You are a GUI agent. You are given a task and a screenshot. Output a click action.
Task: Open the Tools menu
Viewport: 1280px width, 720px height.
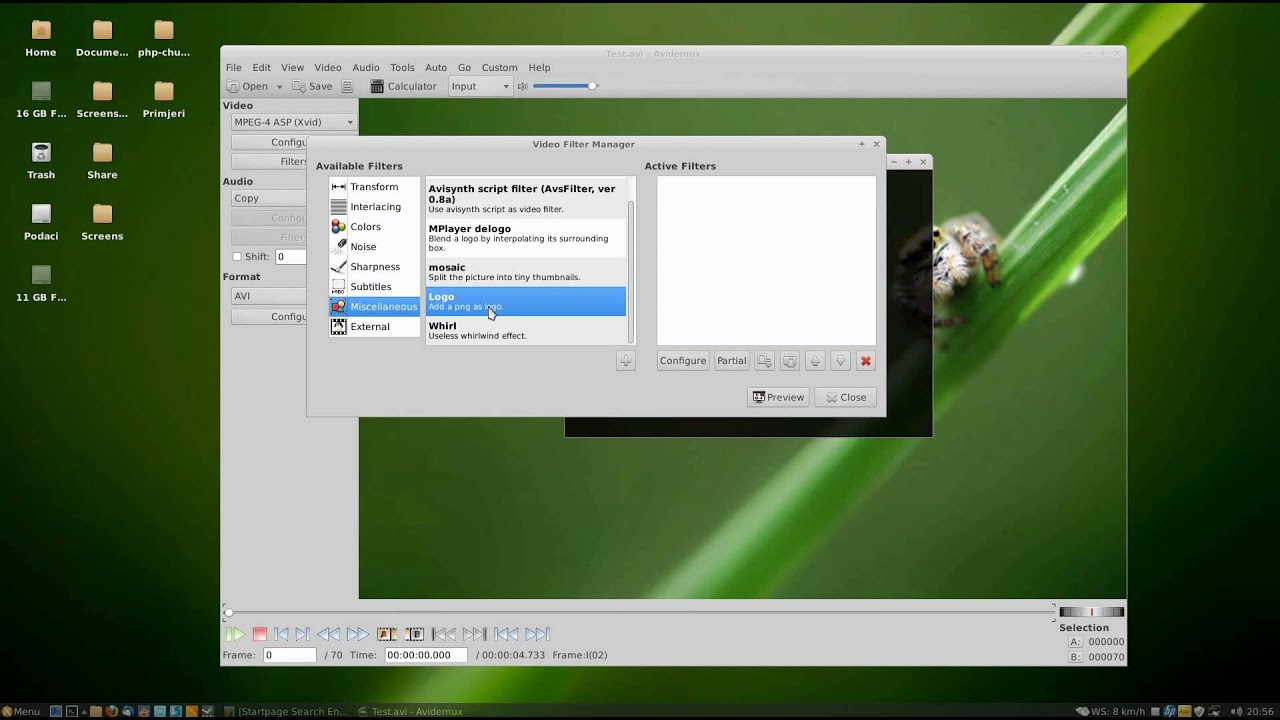click(402, 68)
